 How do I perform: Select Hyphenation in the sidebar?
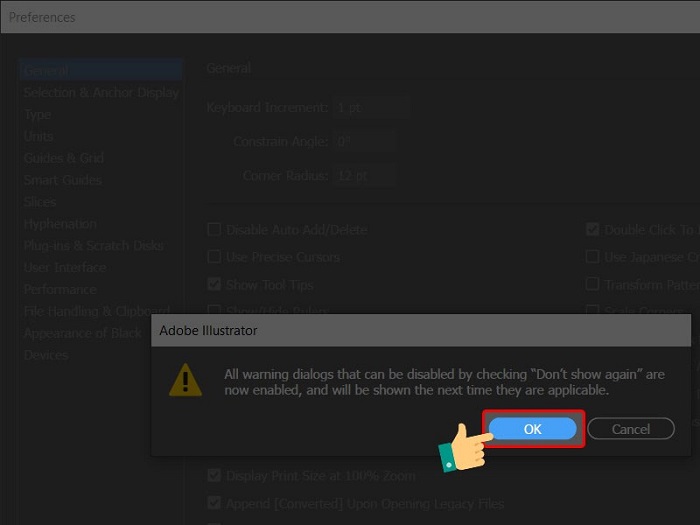point(60,224)
